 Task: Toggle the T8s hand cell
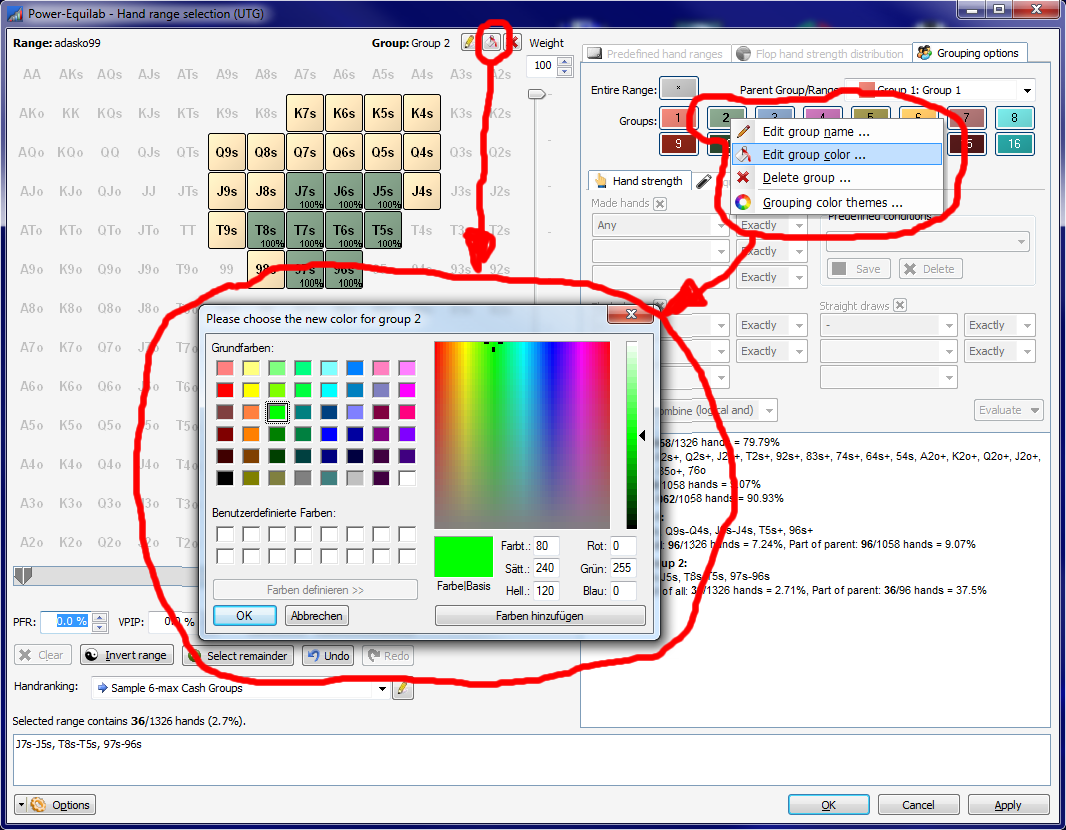coord(266,230)
